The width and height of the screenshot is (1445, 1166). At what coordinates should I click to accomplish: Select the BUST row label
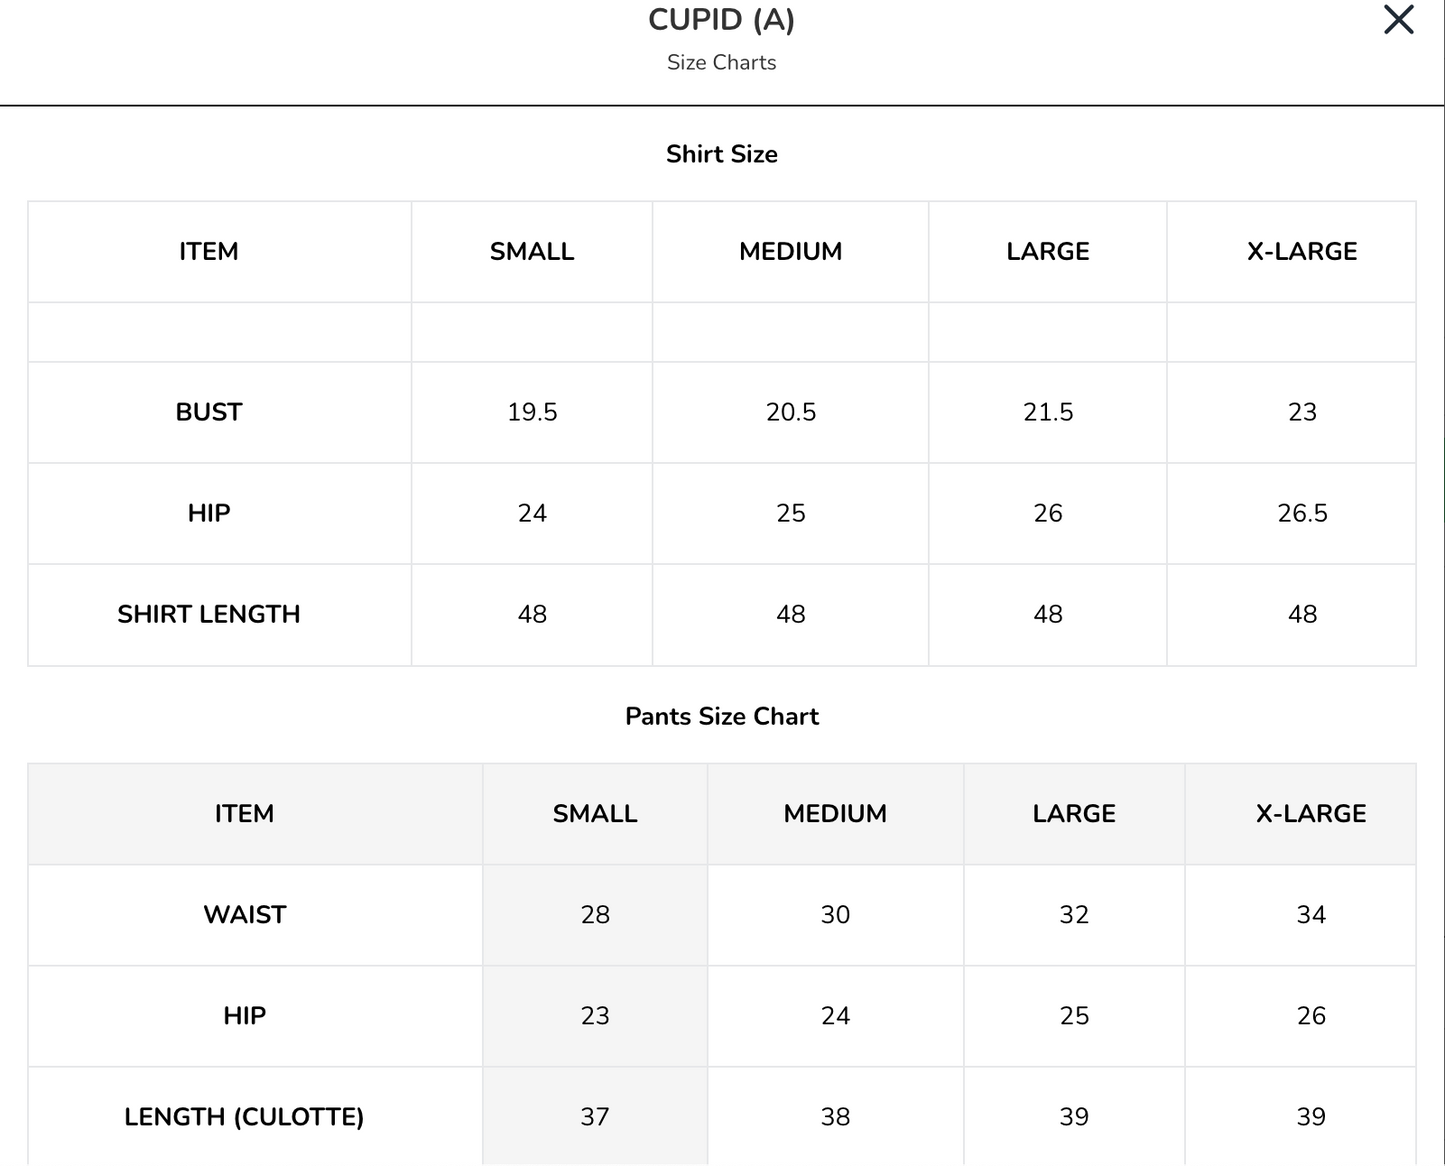209,412
